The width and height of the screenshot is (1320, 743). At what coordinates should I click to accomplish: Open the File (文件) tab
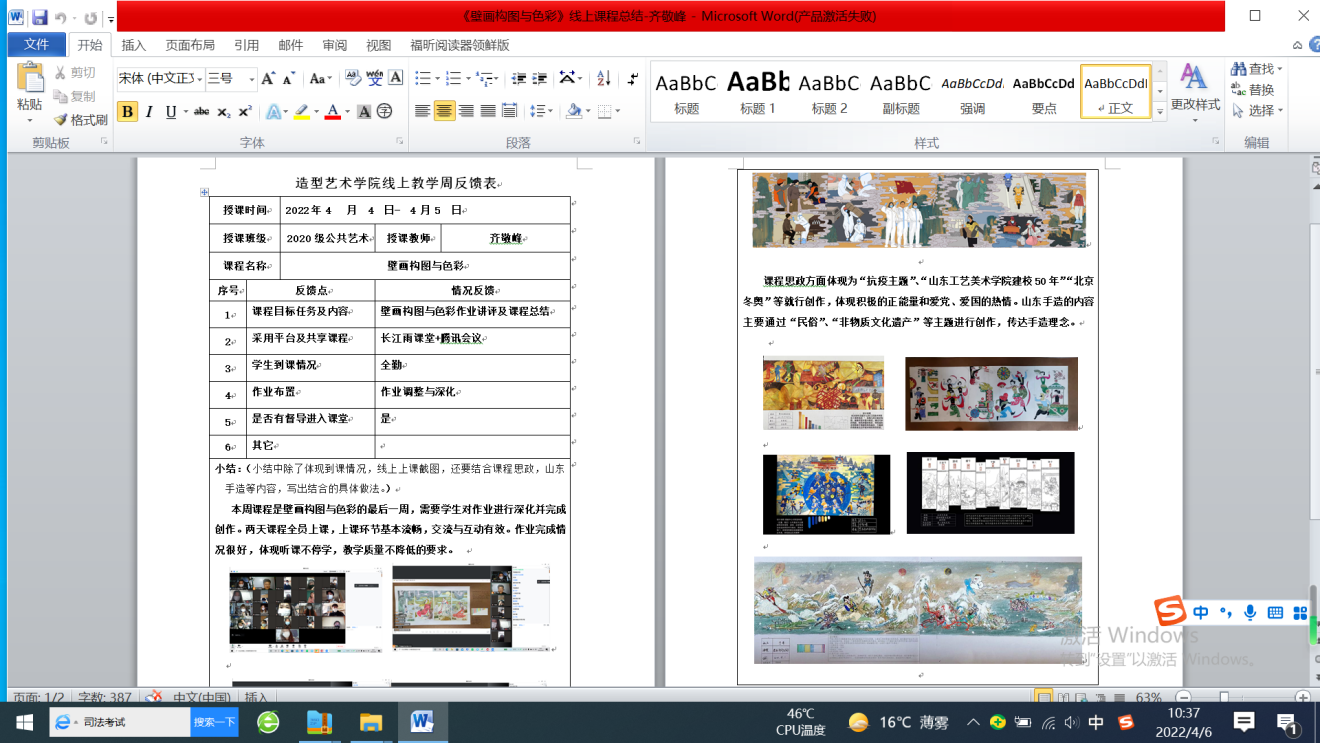click(36, 45)
